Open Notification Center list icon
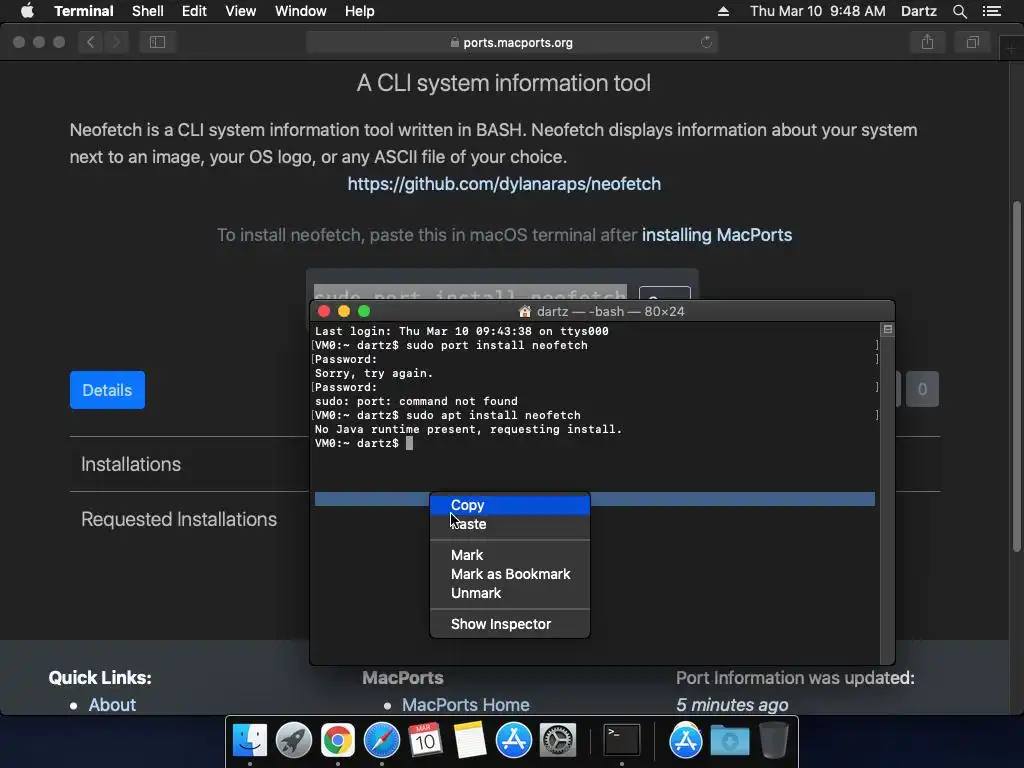The height and width of the screenshot is (768, 1024). coord(991,11)
